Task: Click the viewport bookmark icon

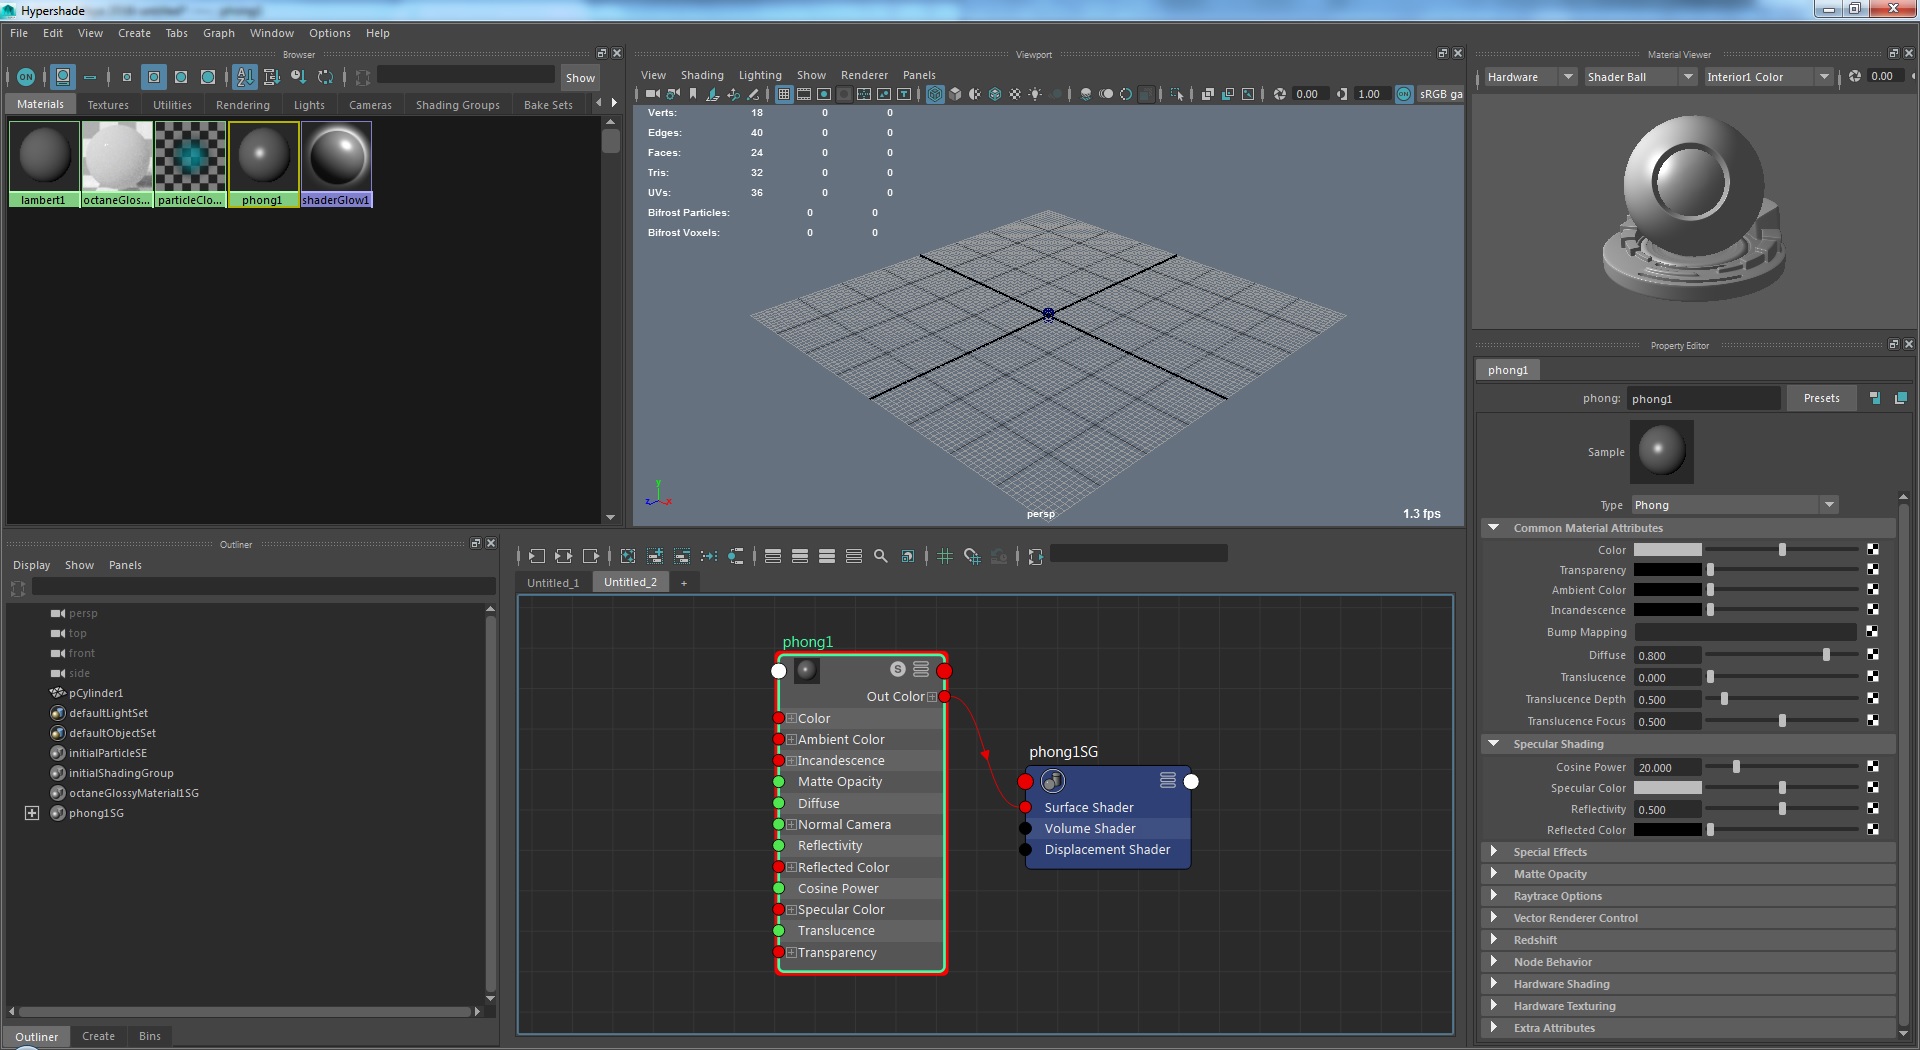Action: (x=693, y=94)
